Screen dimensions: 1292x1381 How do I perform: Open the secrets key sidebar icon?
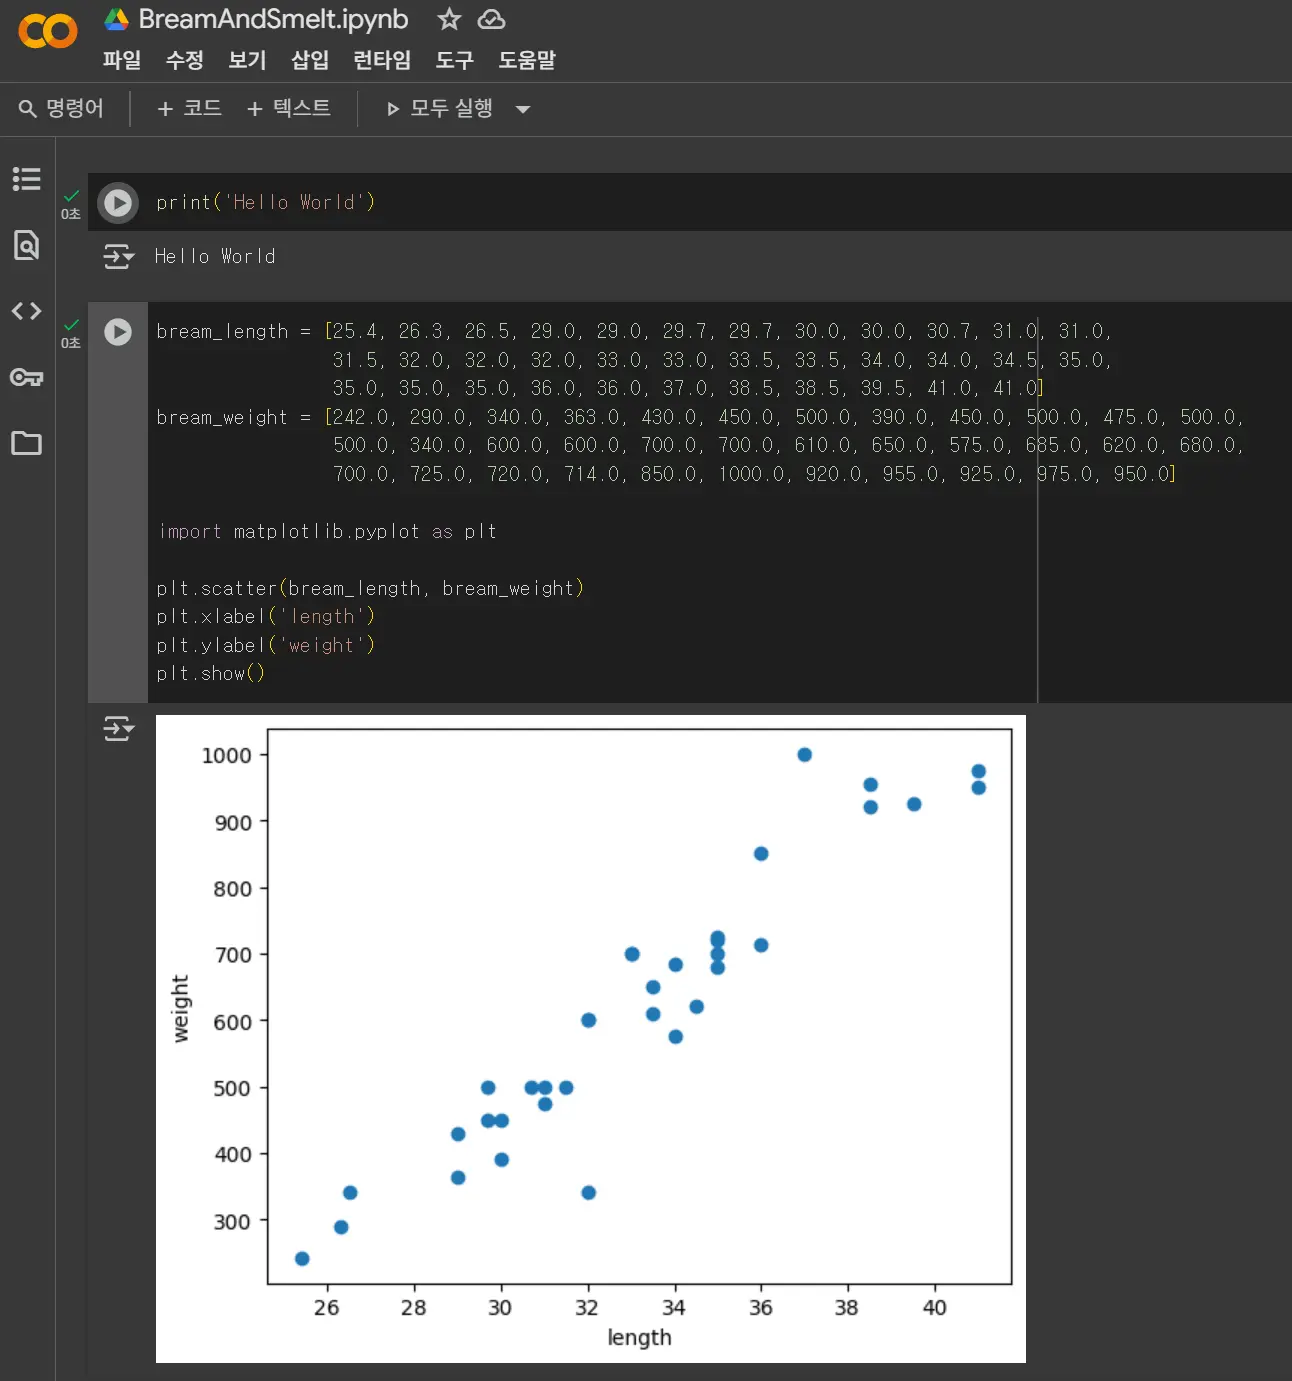point(26,377)
